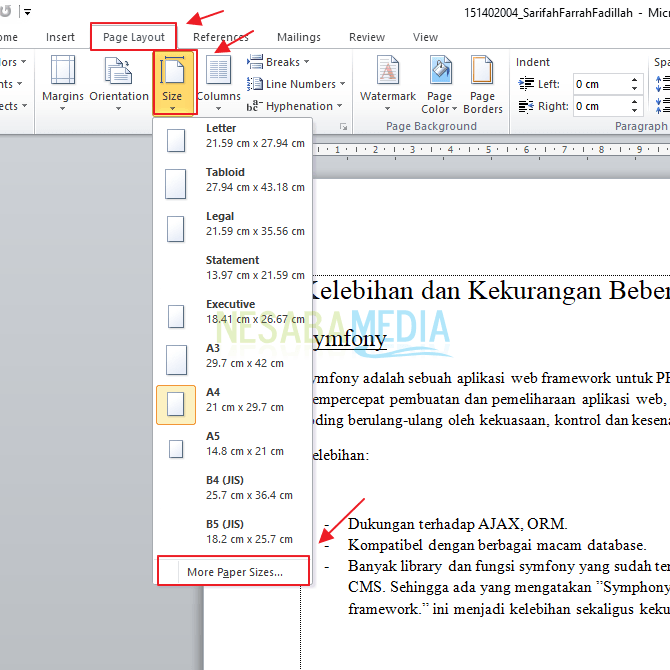This screenshot has height=670, width=670.
Task: Expand the Breaks dropdown
Action: [x=278, y=62]
